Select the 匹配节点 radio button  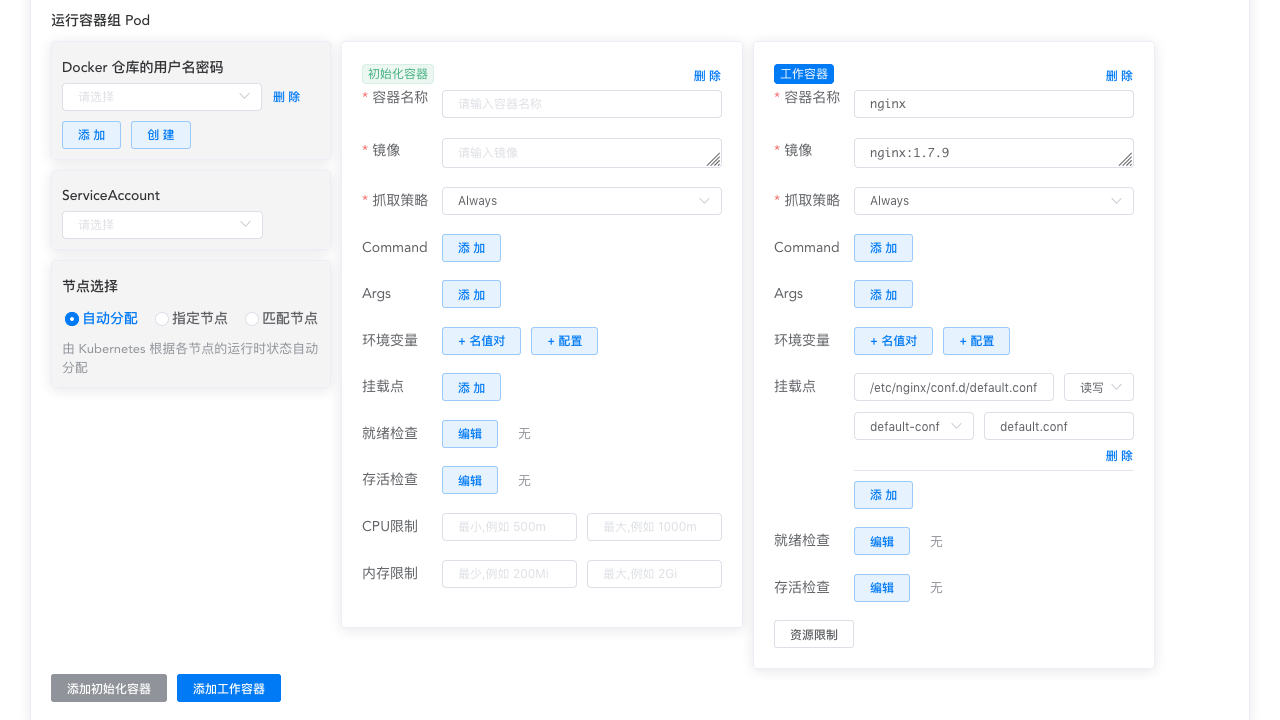point(252,318)
